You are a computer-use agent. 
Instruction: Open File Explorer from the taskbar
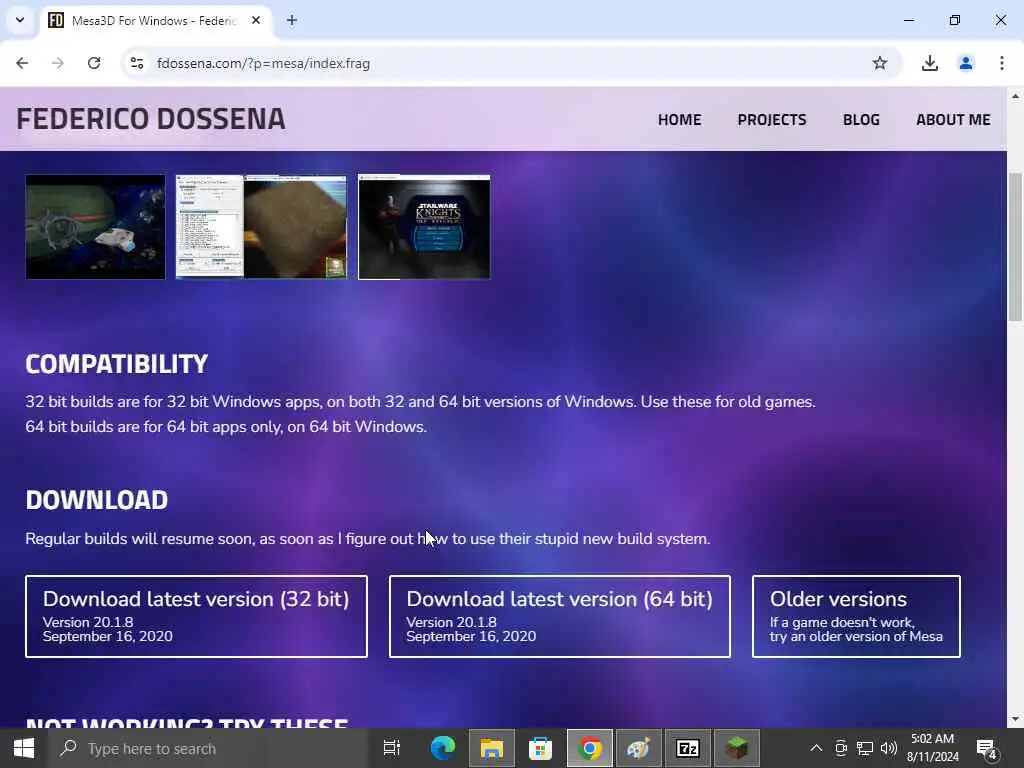coord(492,748)
